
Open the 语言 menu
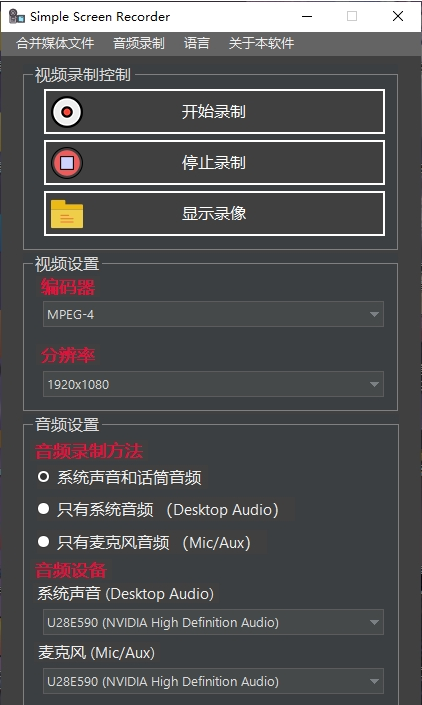pos(196,43)
